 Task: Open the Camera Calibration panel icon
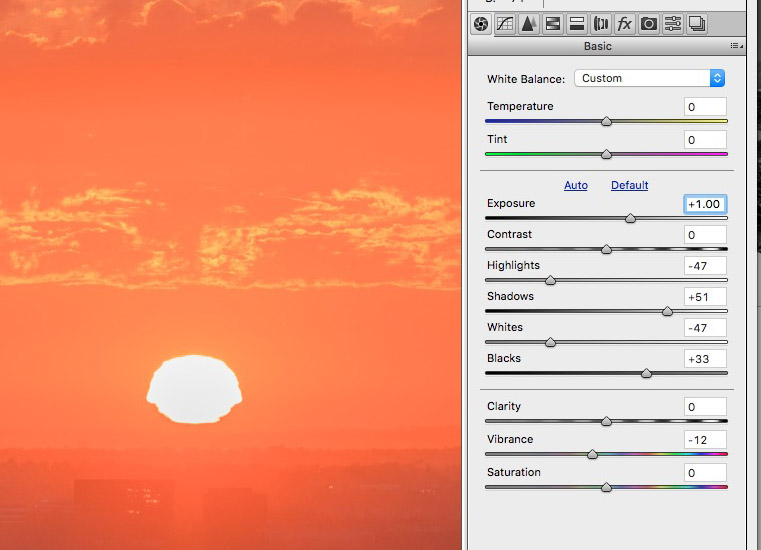click(649, 24)
